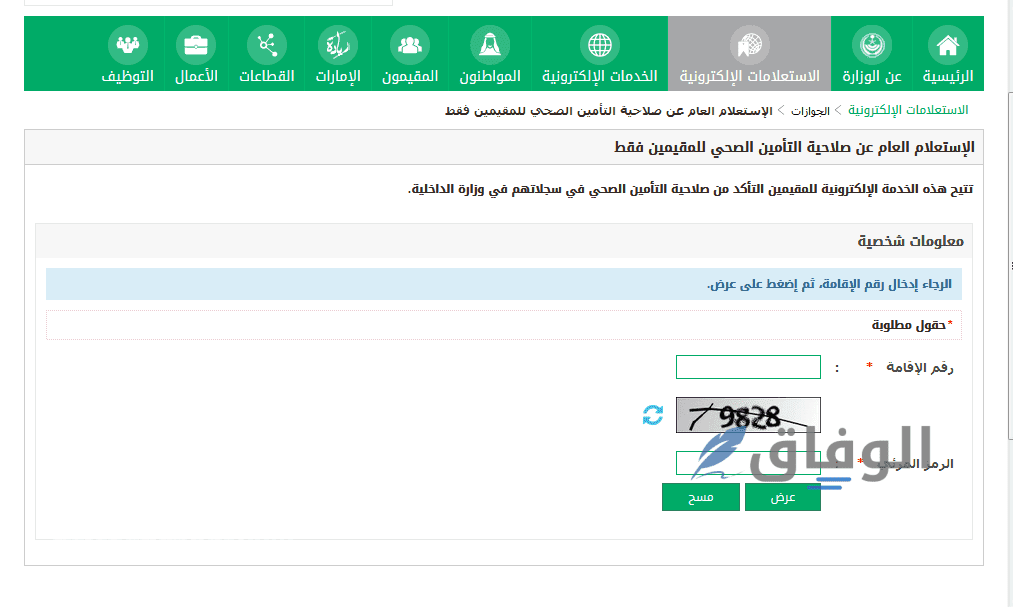This screenshot has height=607, width=1013.
Task: Click the home icon for الرئيسية
Action: click(x=947, y=45)
